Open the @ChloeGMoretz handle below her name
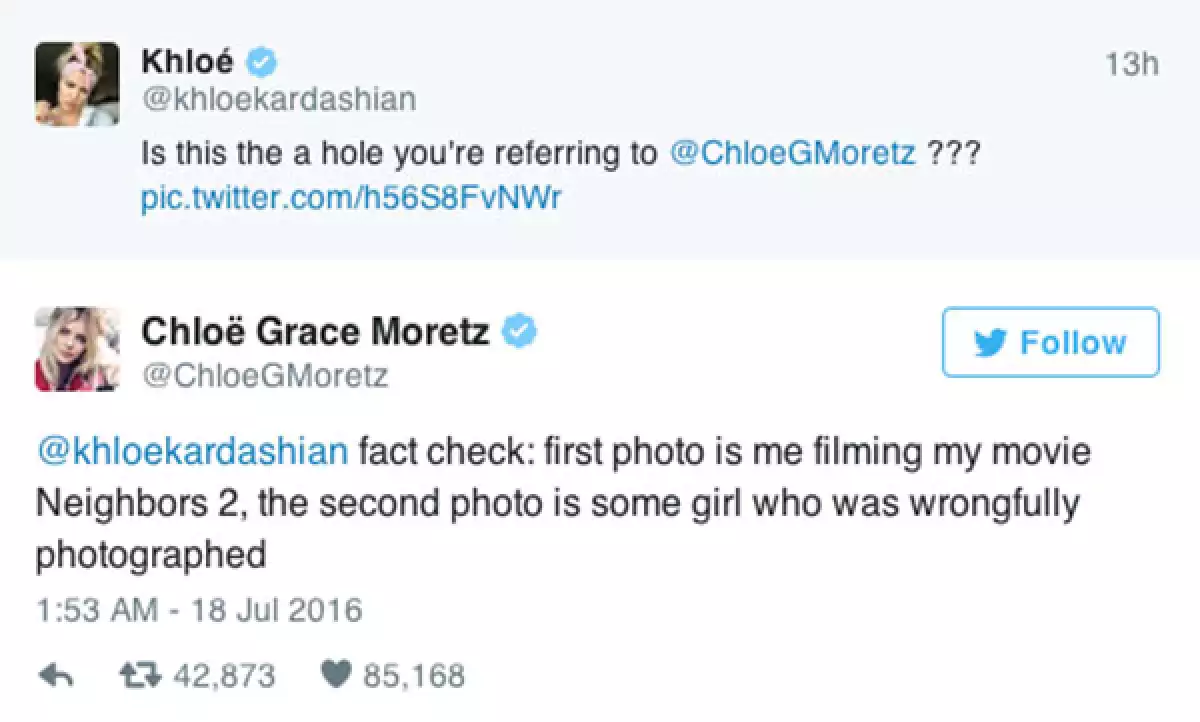Image resolution: width=1200 pixels, height=722 pixels. pos(265,375)
